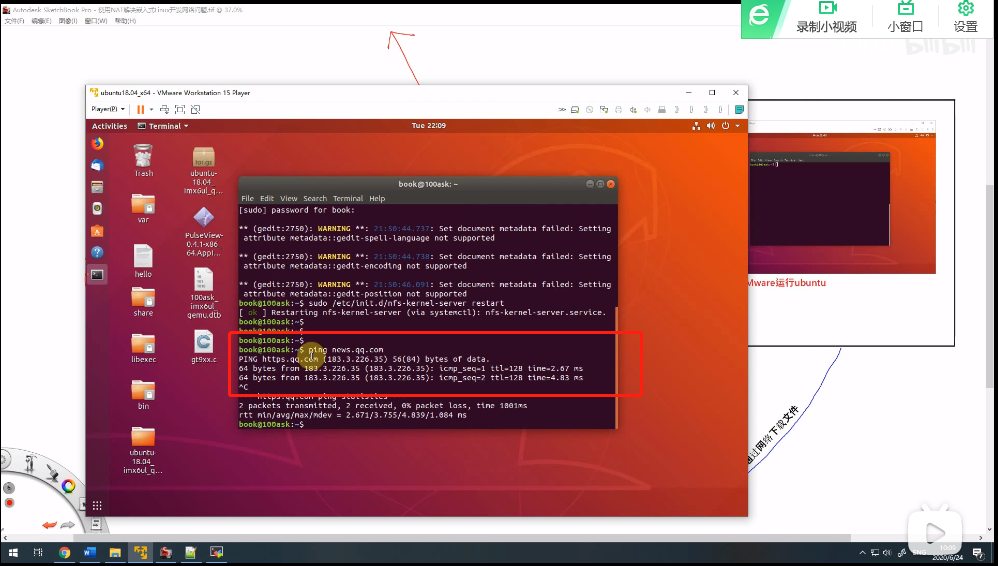
Task: Open the Player(P) dropdown menu
Action: point(108,110)
